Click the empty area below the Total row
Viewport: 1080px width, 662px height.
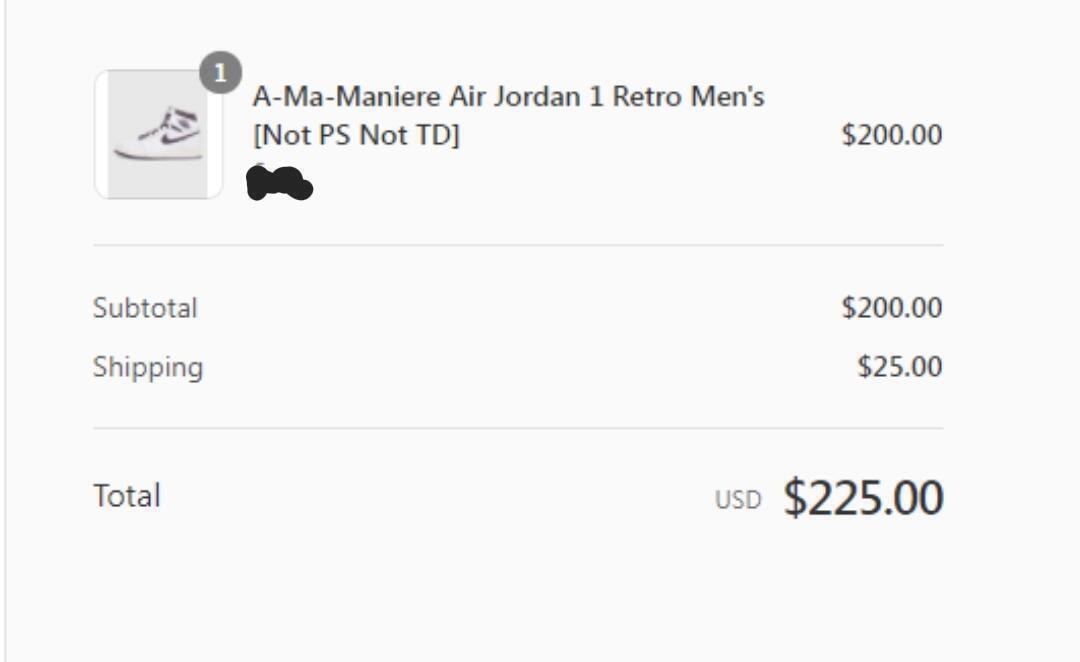tap(518, 590)
